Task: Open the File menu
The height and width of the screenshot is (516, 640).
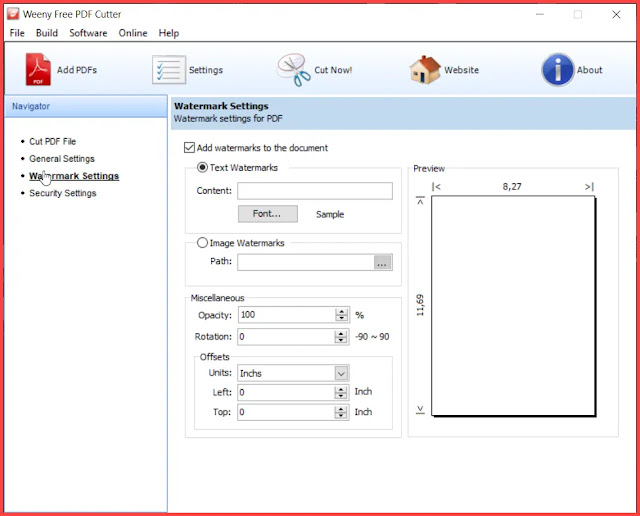Action: pyautogui.click(x=17, y=33)
